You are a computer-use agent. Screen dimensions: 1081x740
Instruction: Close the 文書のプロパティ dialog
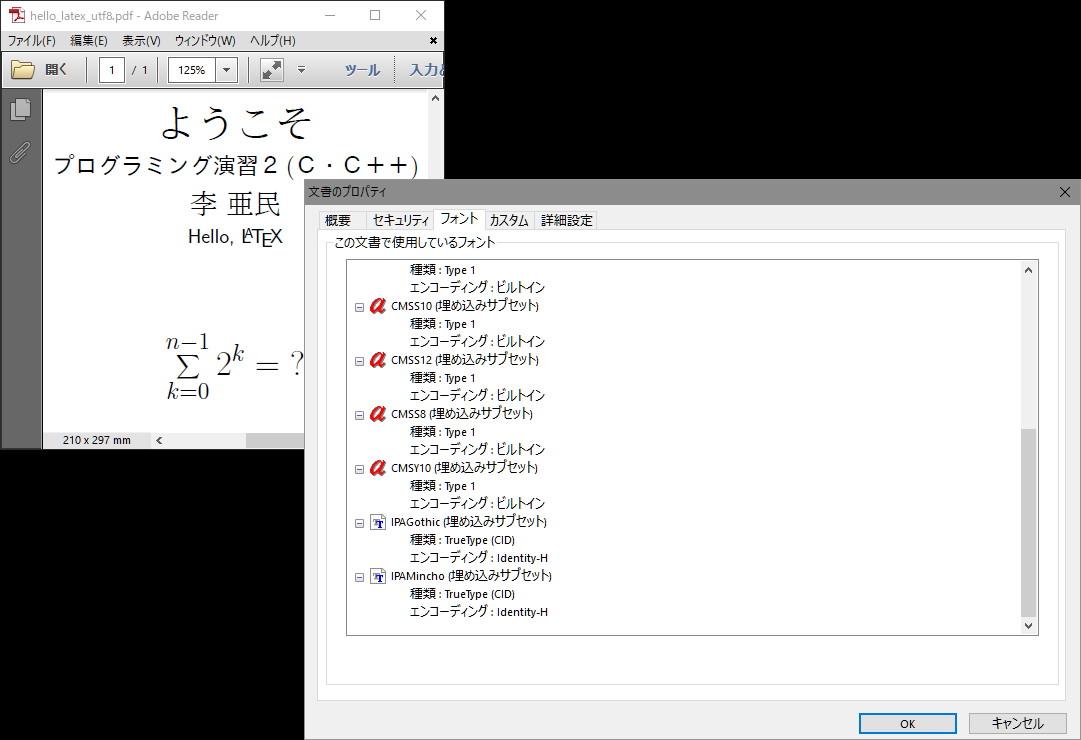click(x=1064, y=192)
